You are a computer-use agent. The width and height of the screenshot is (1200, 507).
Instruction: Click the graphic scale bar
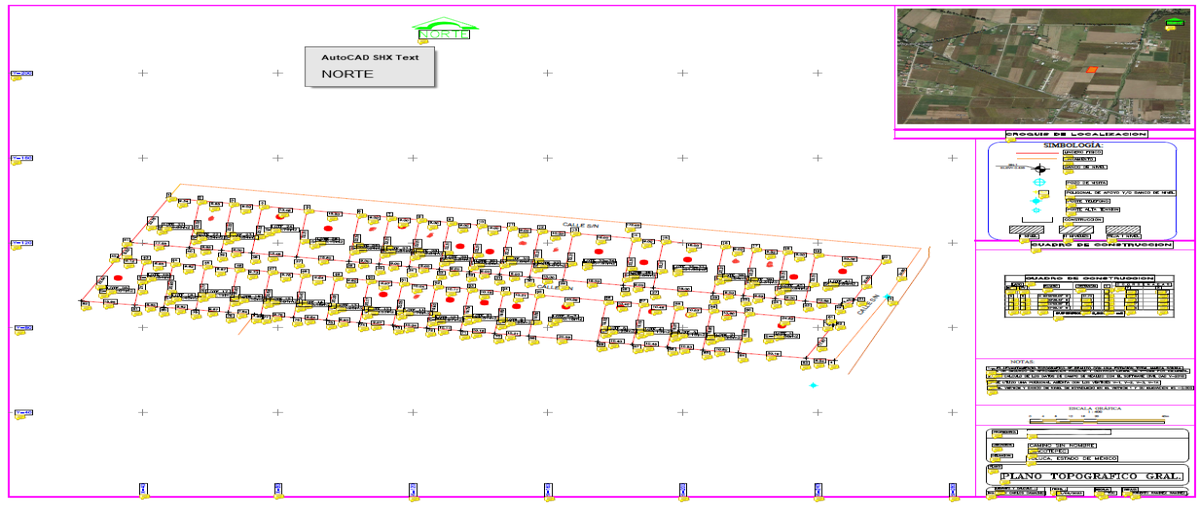coord(1097,421)
